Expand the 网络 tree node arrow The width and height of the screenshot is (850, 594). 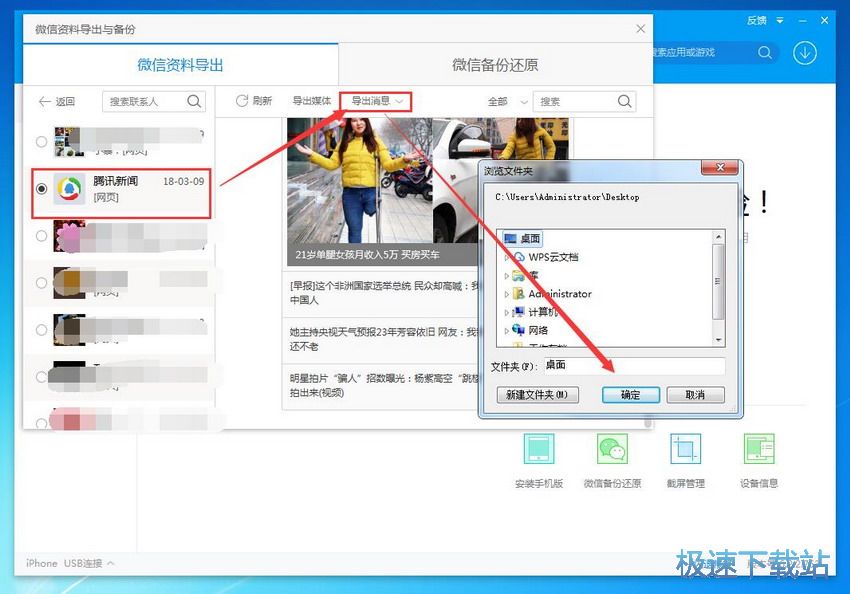point(507,331)
